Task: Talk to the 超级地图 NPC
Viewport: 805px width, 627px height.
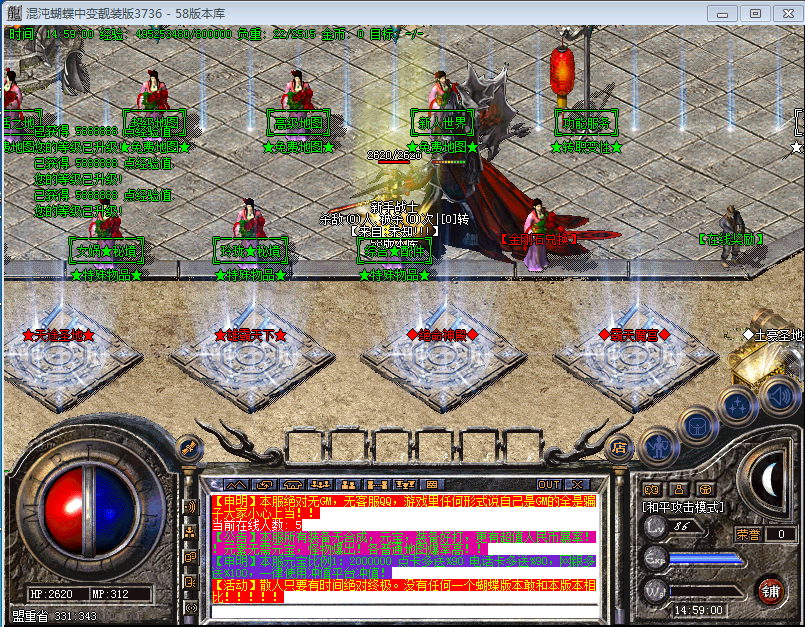Action: (154, 108)
